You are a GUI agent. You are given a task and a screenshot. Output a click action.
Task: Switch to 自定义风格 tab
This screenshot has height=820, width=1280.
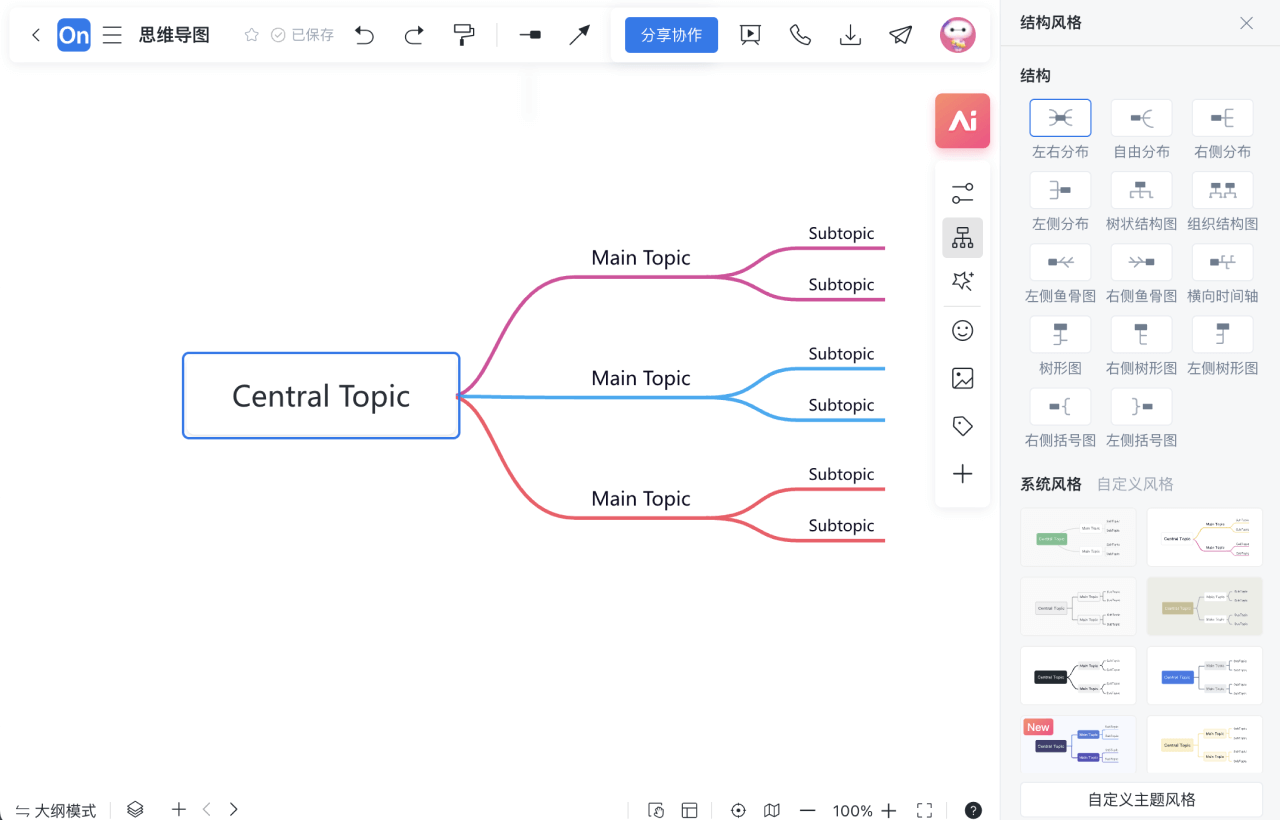point(1135,484)
